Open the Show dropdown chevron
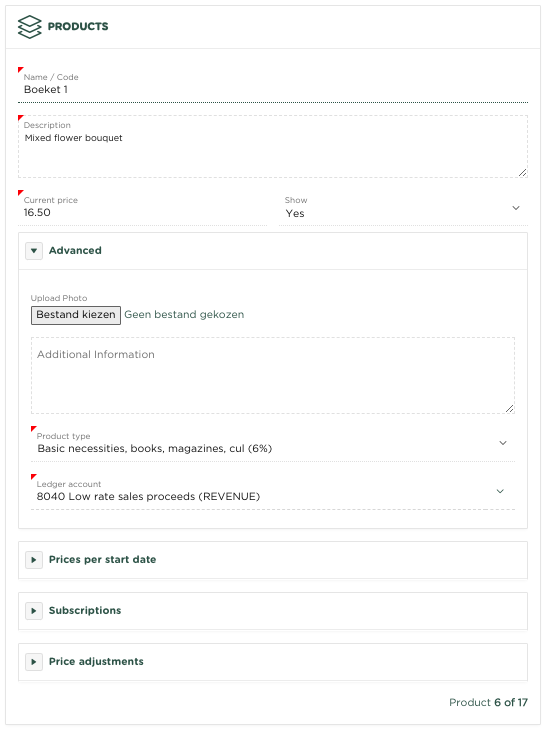Viewport: 547px width, 731px height. (x=516, y=208)
